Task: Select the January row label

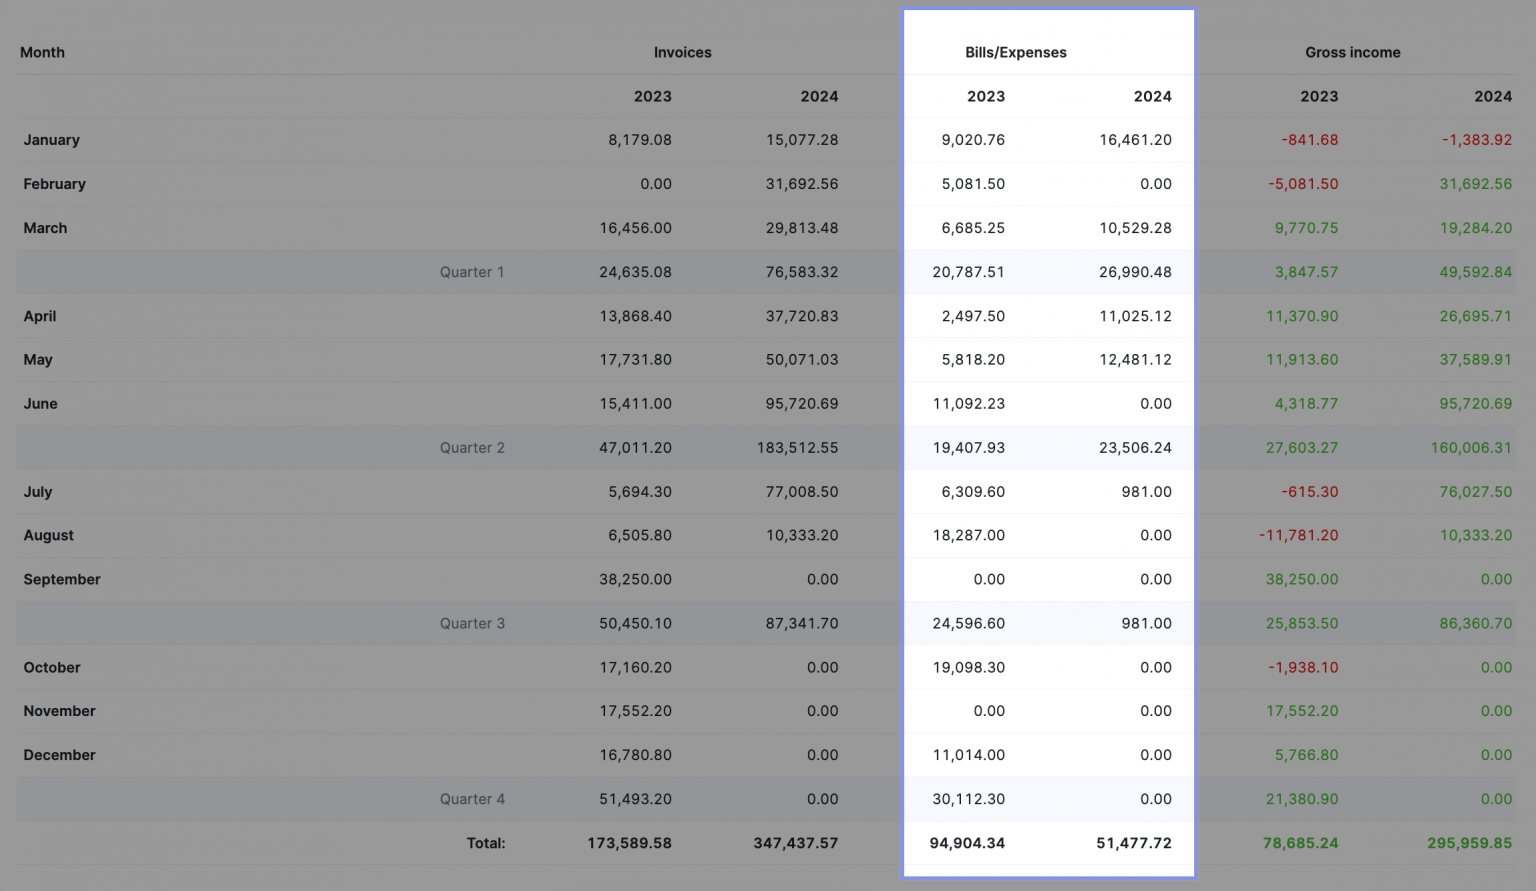Action: point(51,140)
